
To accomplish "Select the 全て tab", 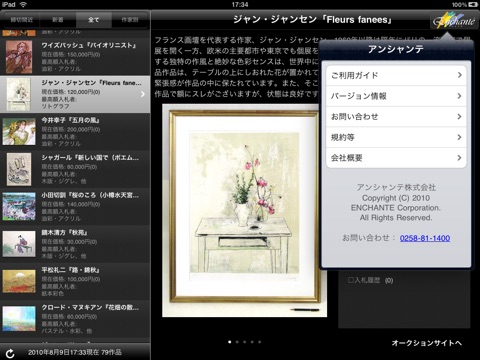I will pyautogui.click(x=94, y=20).
